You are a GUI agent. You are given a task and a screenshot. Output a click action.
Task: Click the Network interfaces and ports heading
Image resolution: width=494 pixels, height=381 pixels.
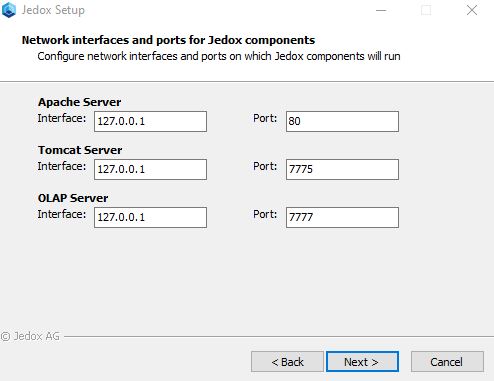(x=168, y=40)
